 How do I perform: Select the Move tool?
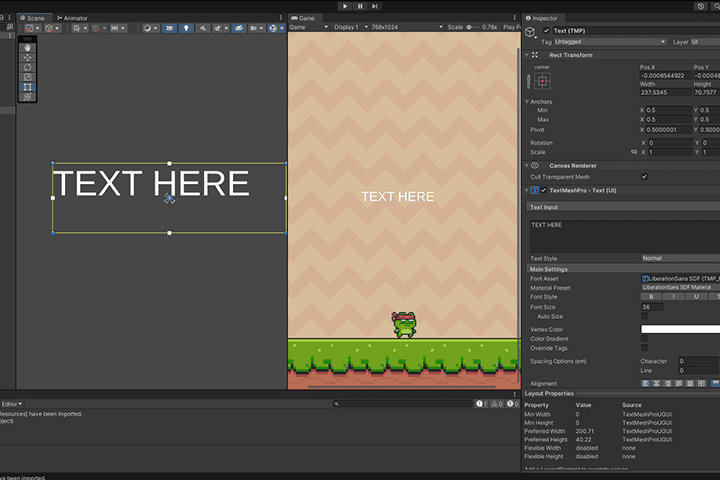[28, 57]
